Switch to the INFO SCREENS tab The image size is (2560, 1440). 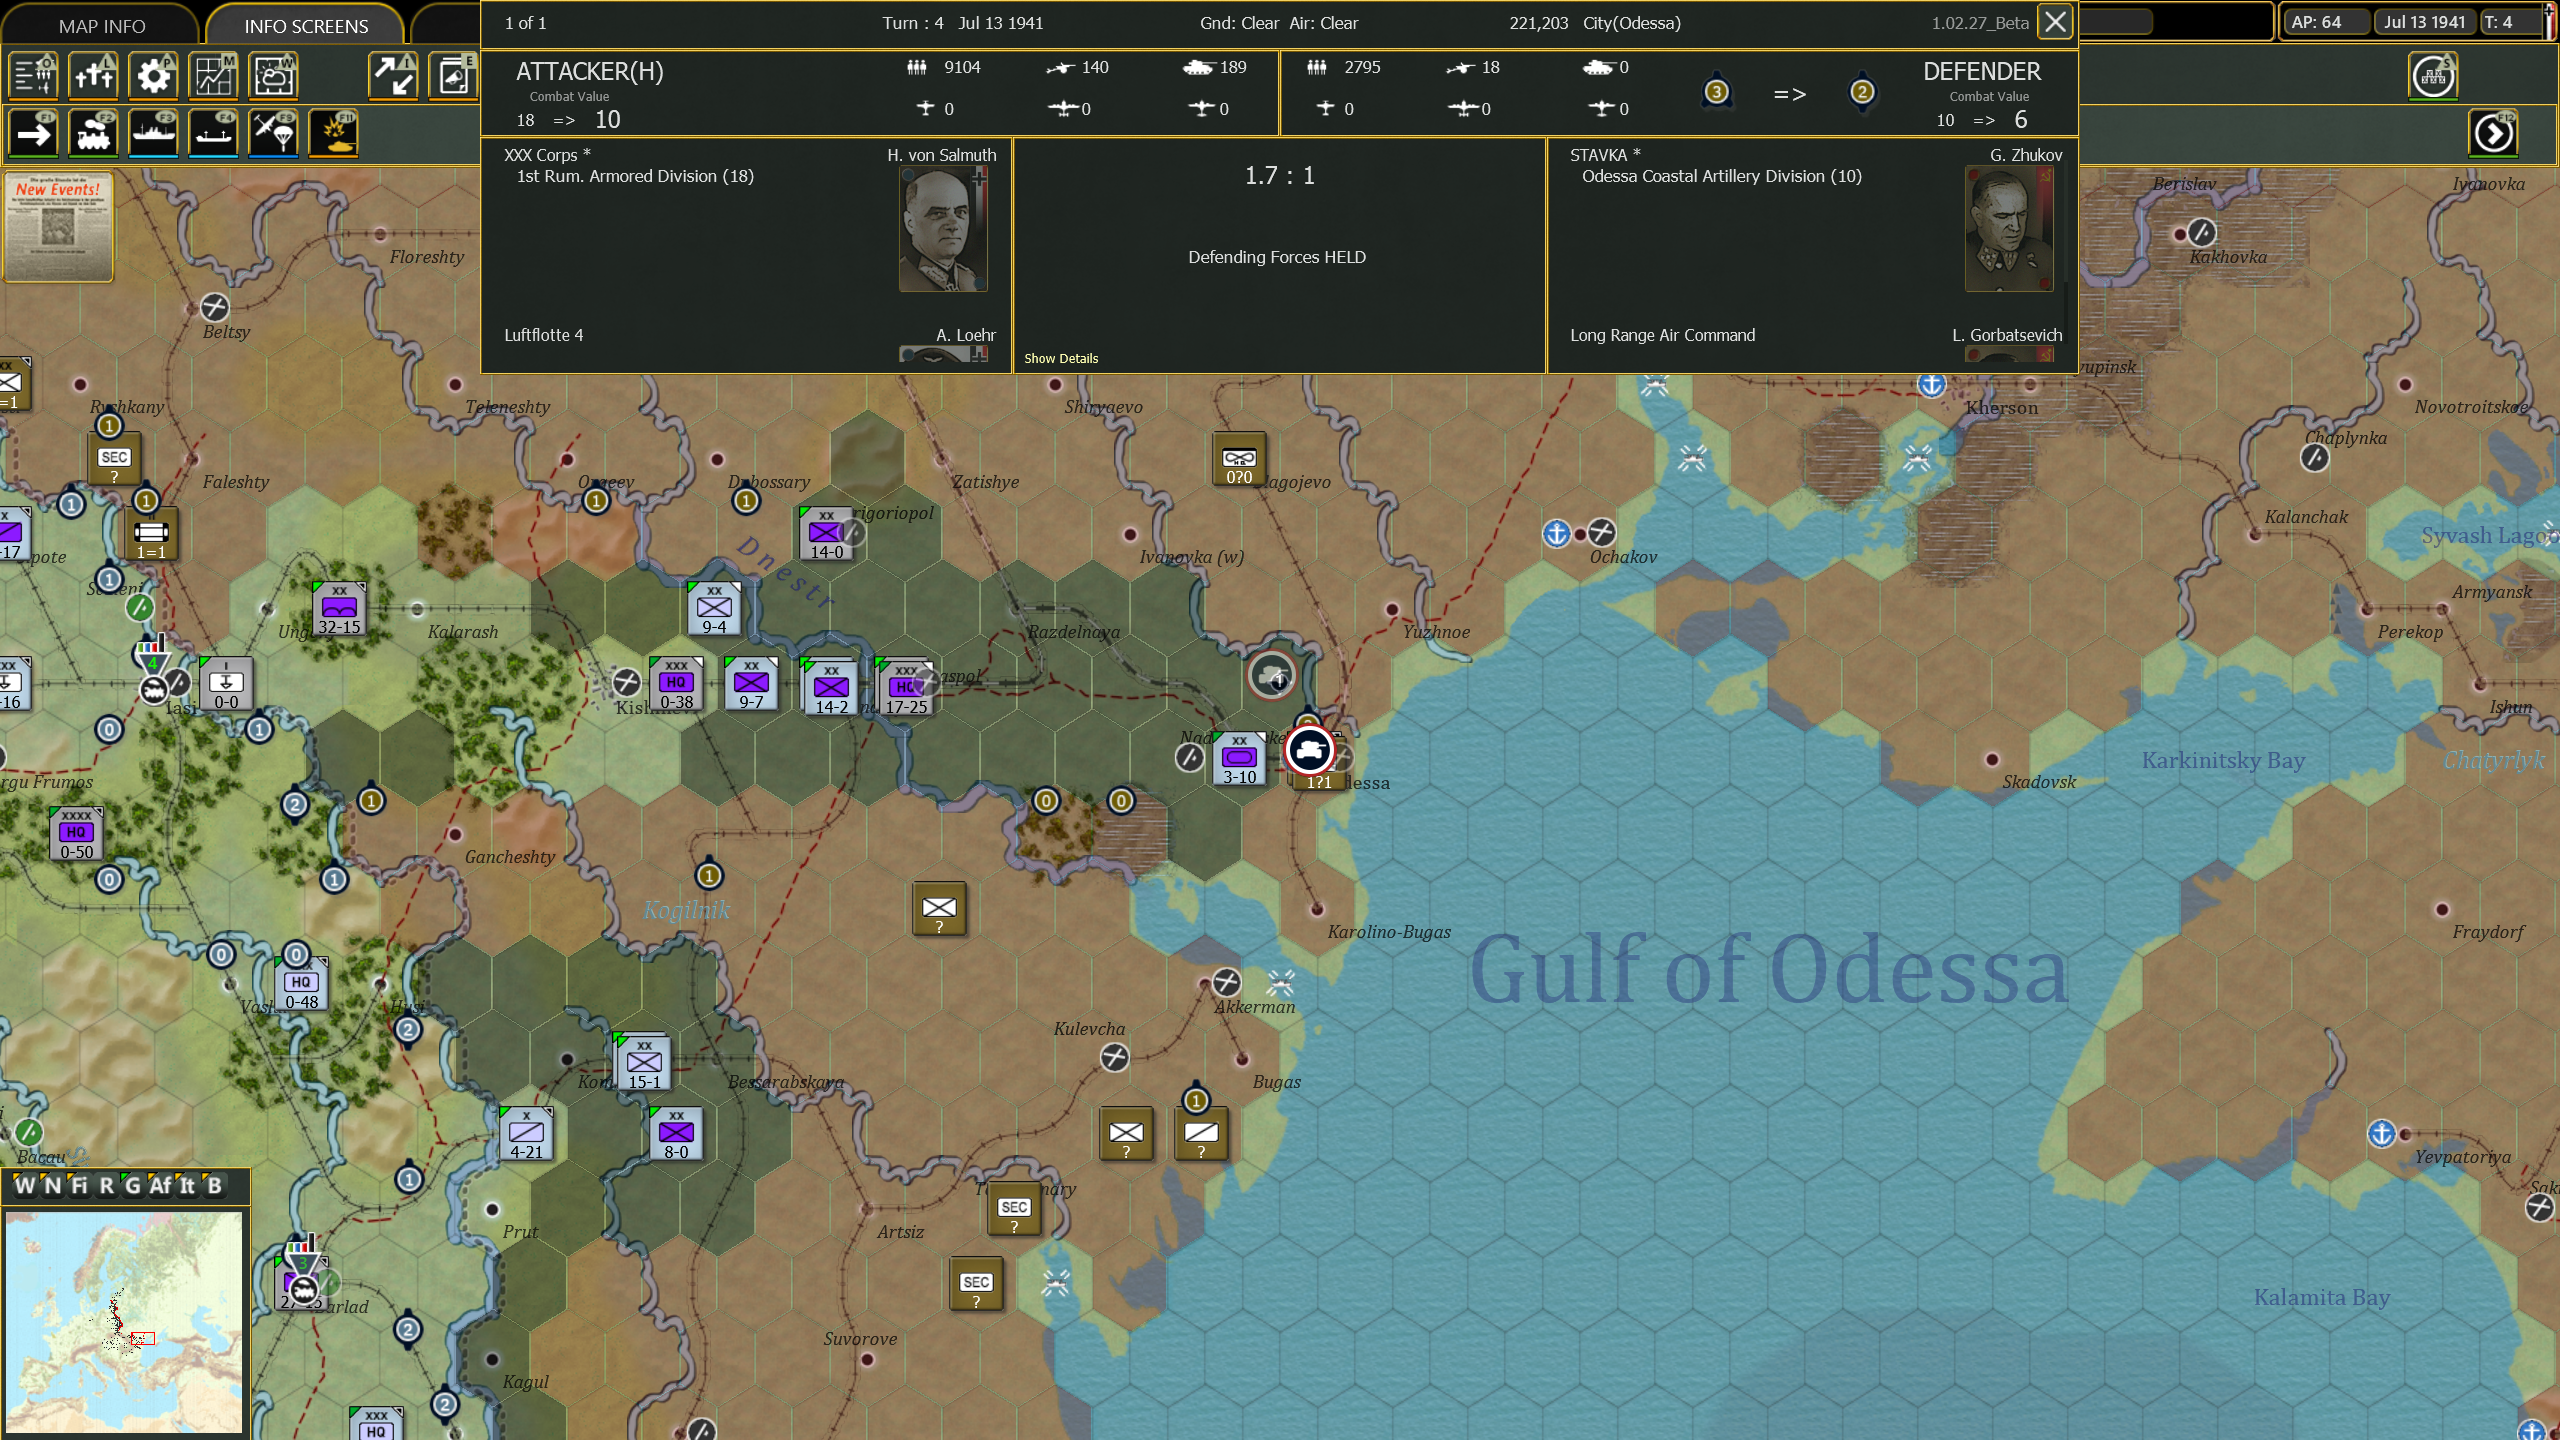coord(306,26)
